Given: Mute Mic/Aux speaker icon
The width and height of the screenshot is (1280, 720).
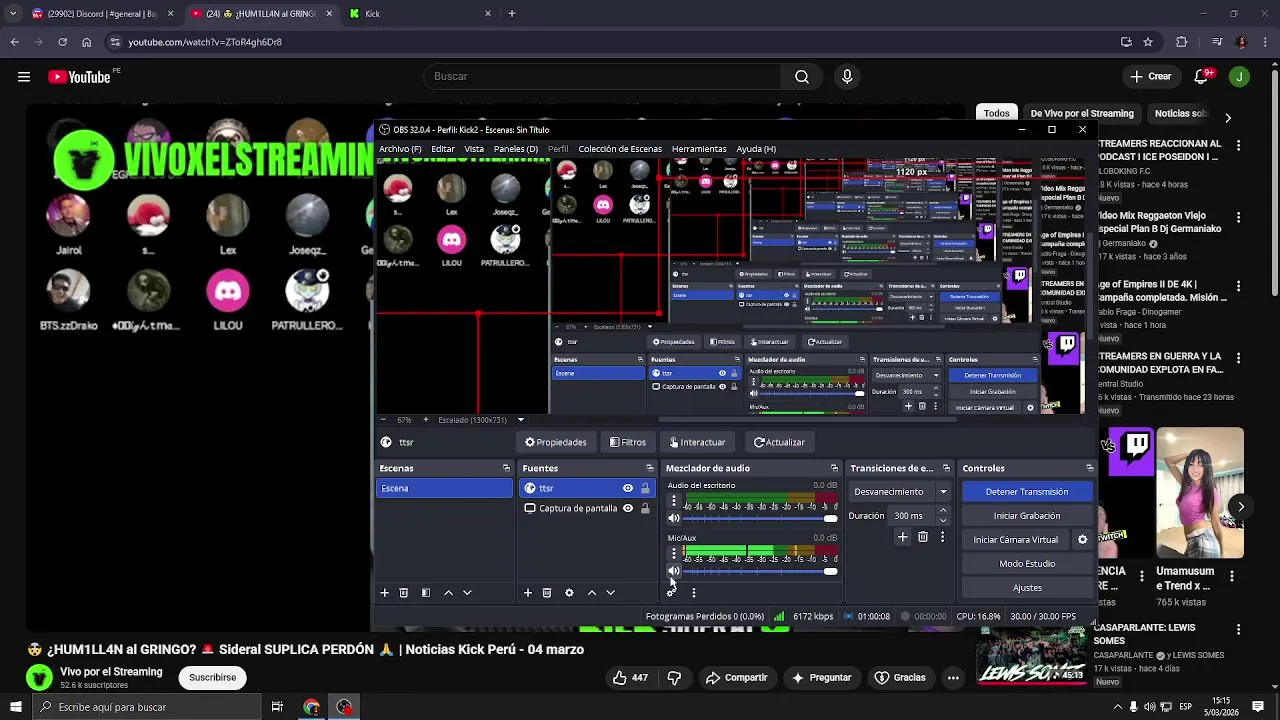Looking at the screenshot, I should pyautogui.click(x=674, y=571).
